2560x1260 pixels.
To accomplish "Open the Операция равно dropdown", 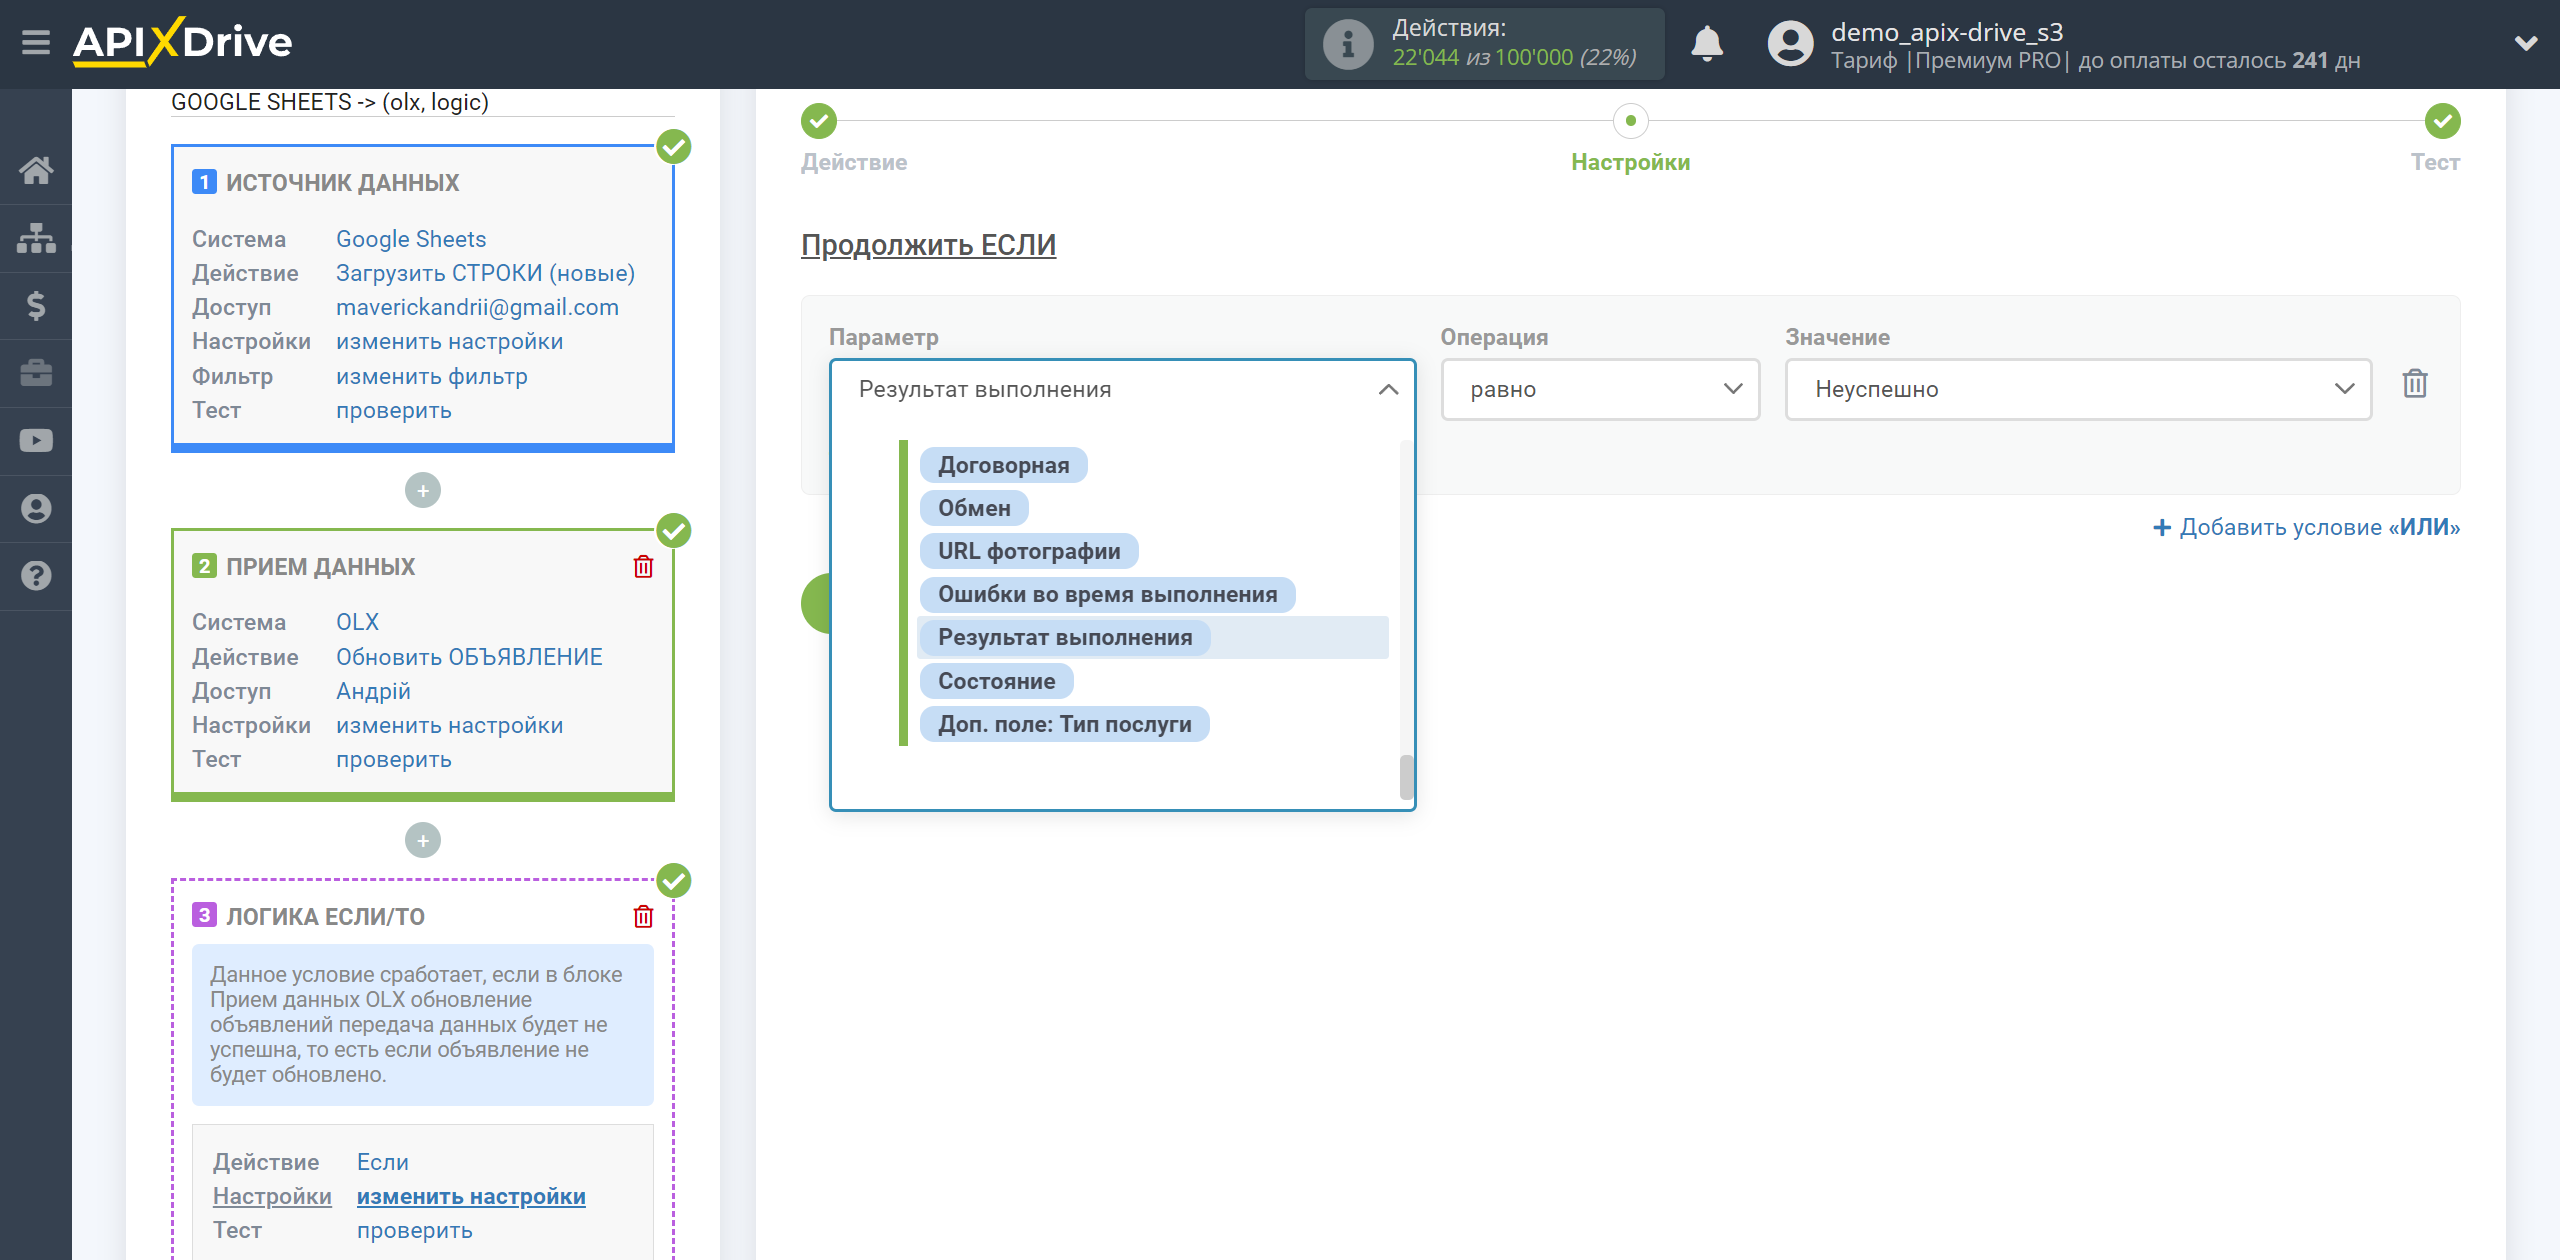I will pos(1600,389).
